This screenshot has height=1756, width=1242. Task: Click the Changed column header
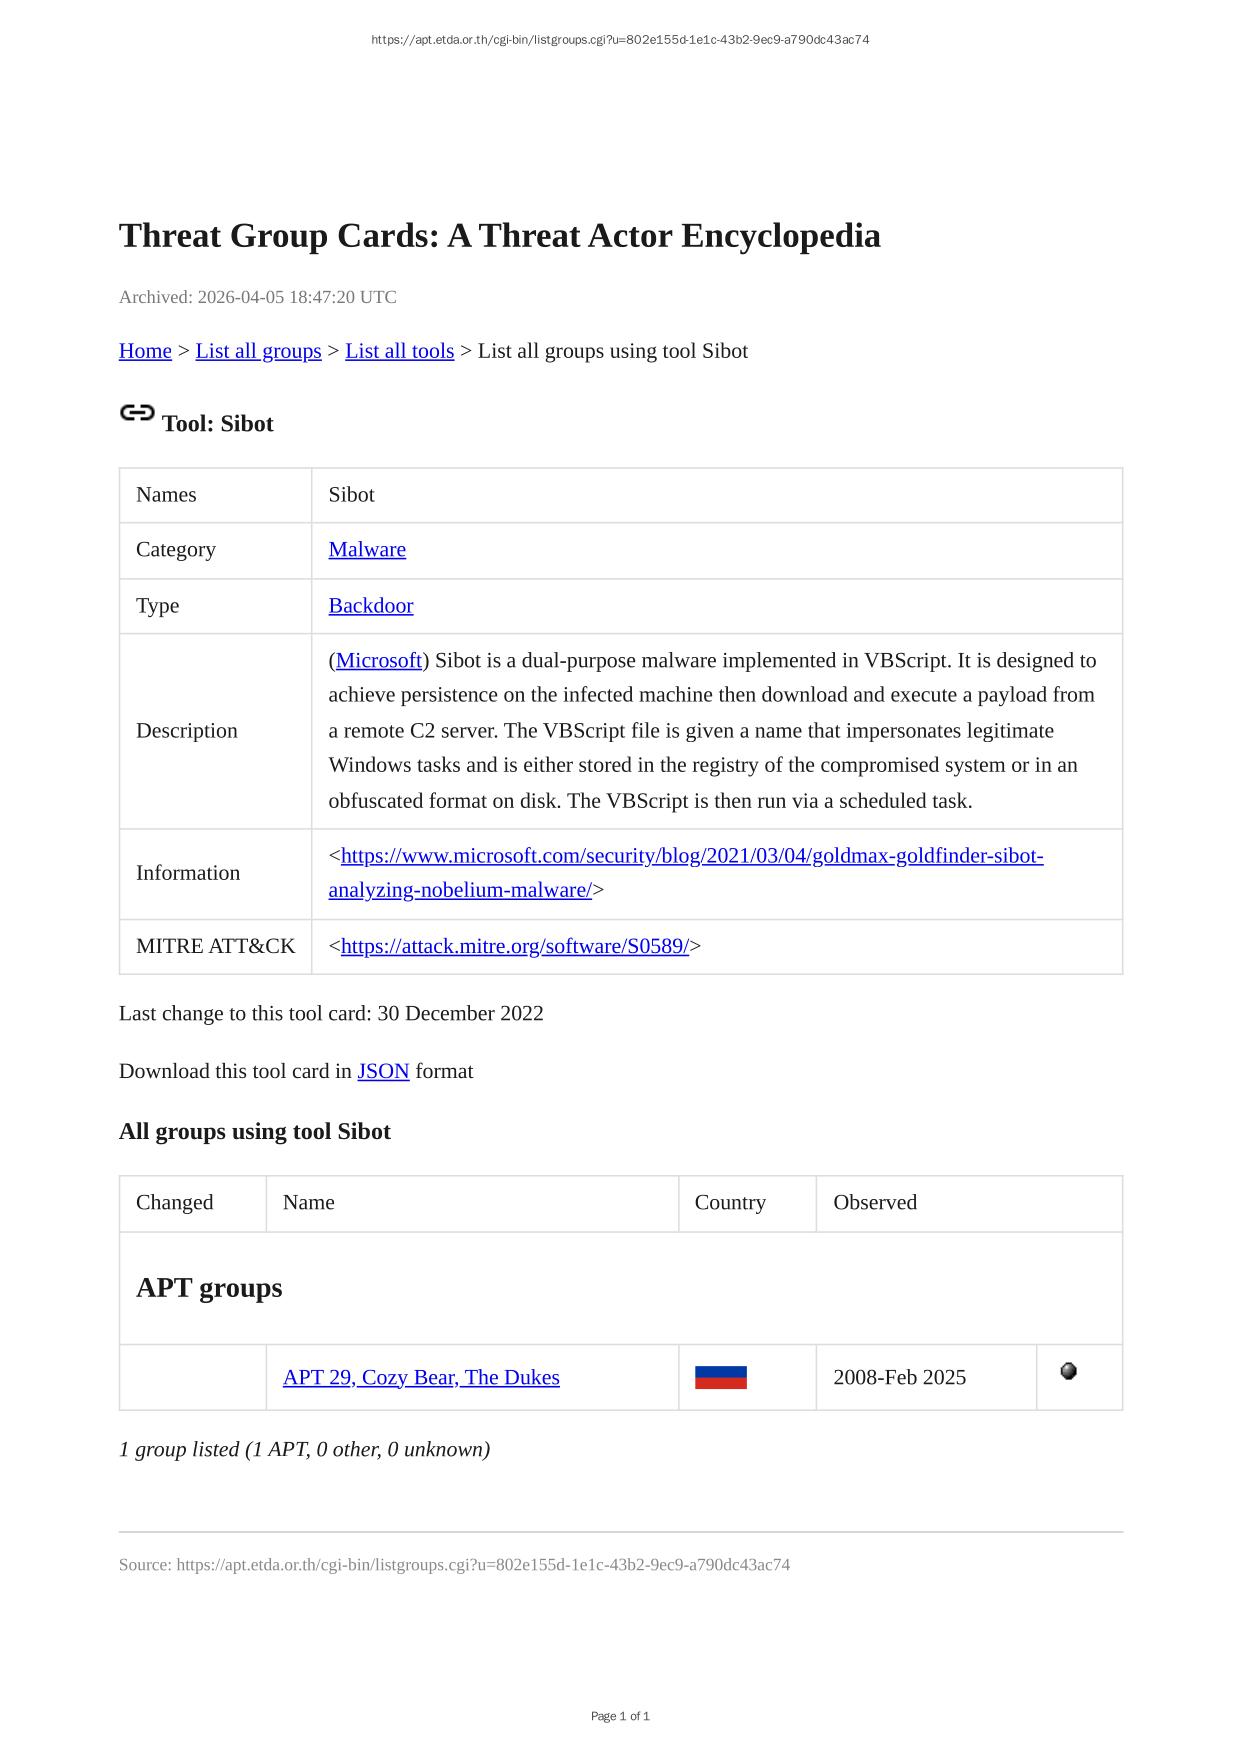[x=175, y=1203]
